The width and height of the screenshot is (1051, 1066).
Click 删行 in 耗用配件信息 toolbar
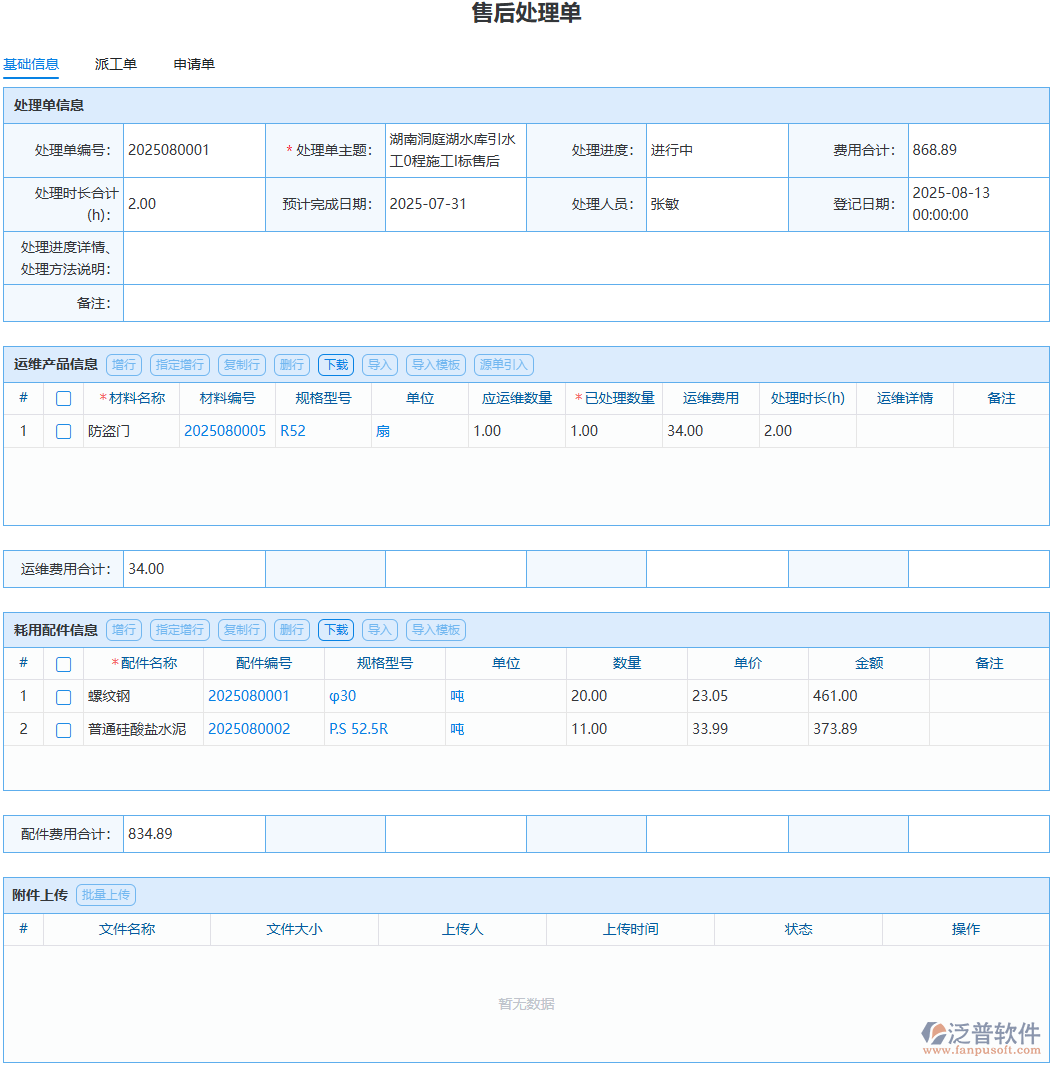[x=291, y=630]
